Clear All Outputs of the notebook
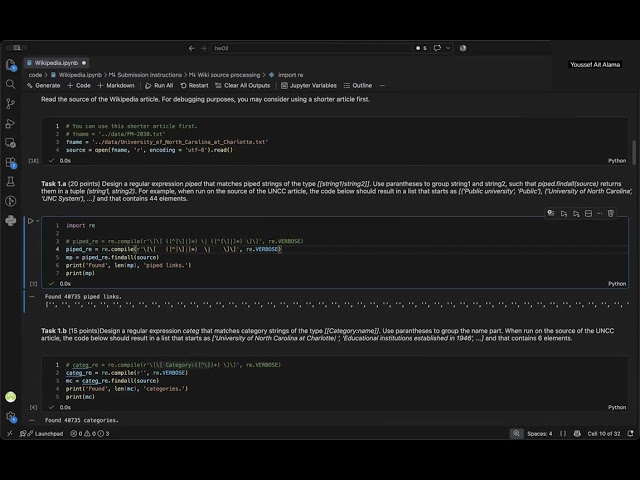 [242, 85]
